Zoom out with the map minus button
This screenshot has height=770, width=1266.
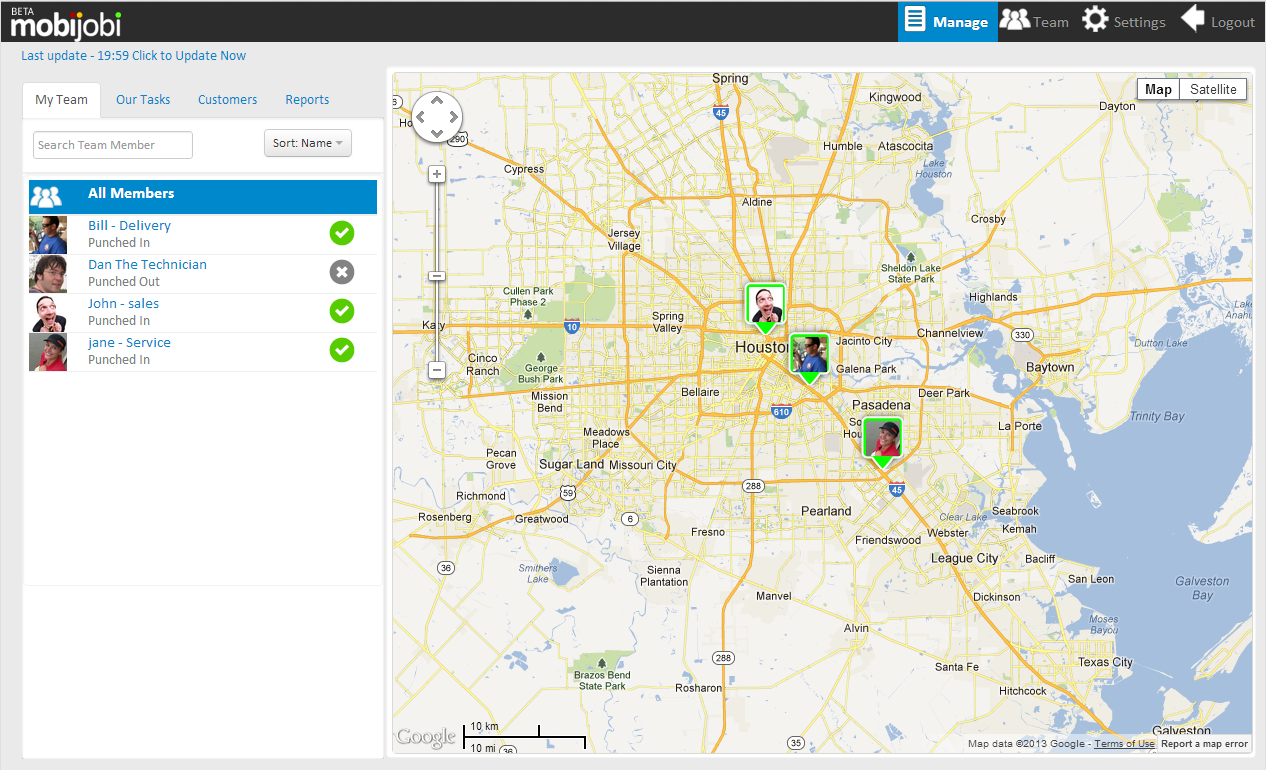pos(437,370)
